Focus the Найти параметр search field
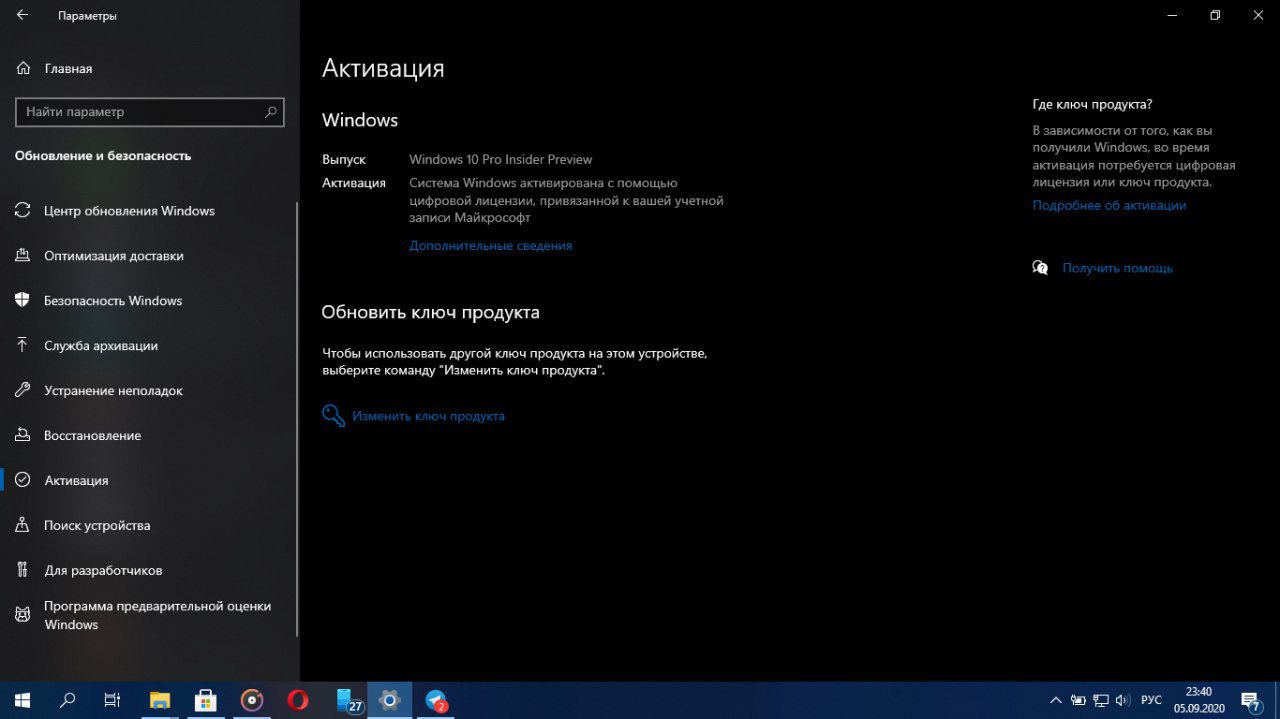The width and height of the screenshot is (1280, 719). tap(150, 112)
